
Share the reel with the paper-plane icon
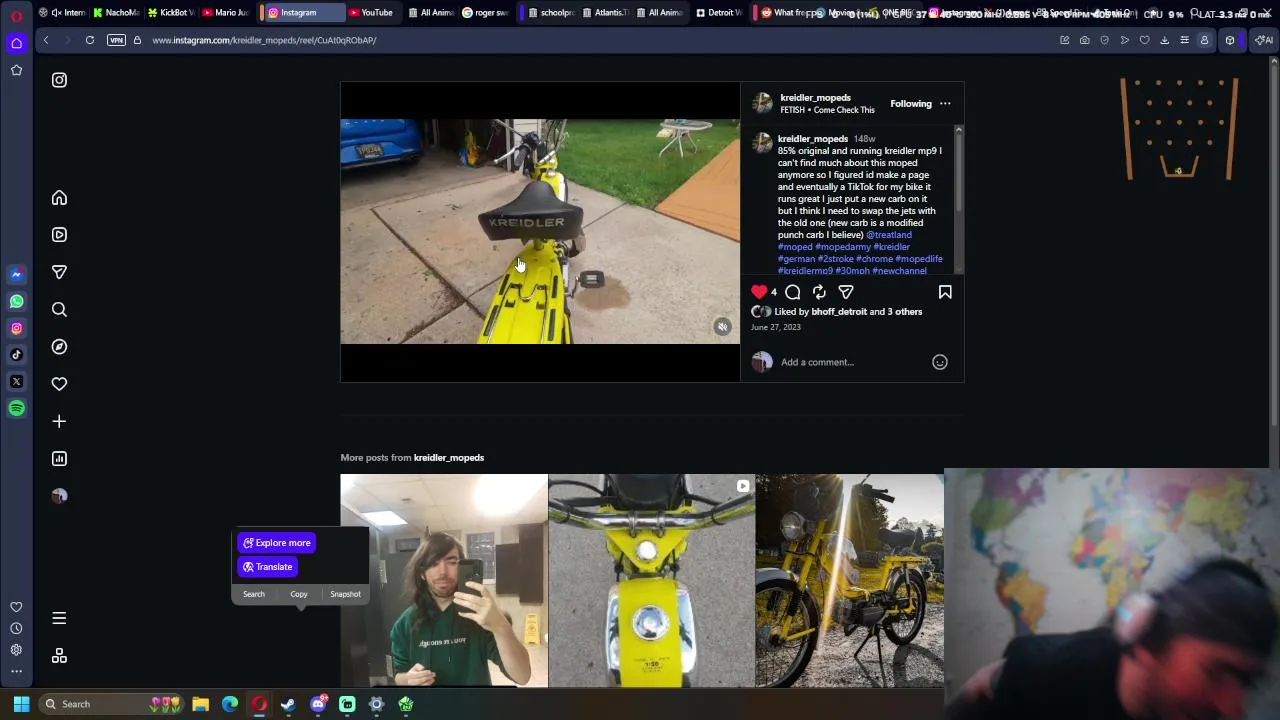point(846,292)
